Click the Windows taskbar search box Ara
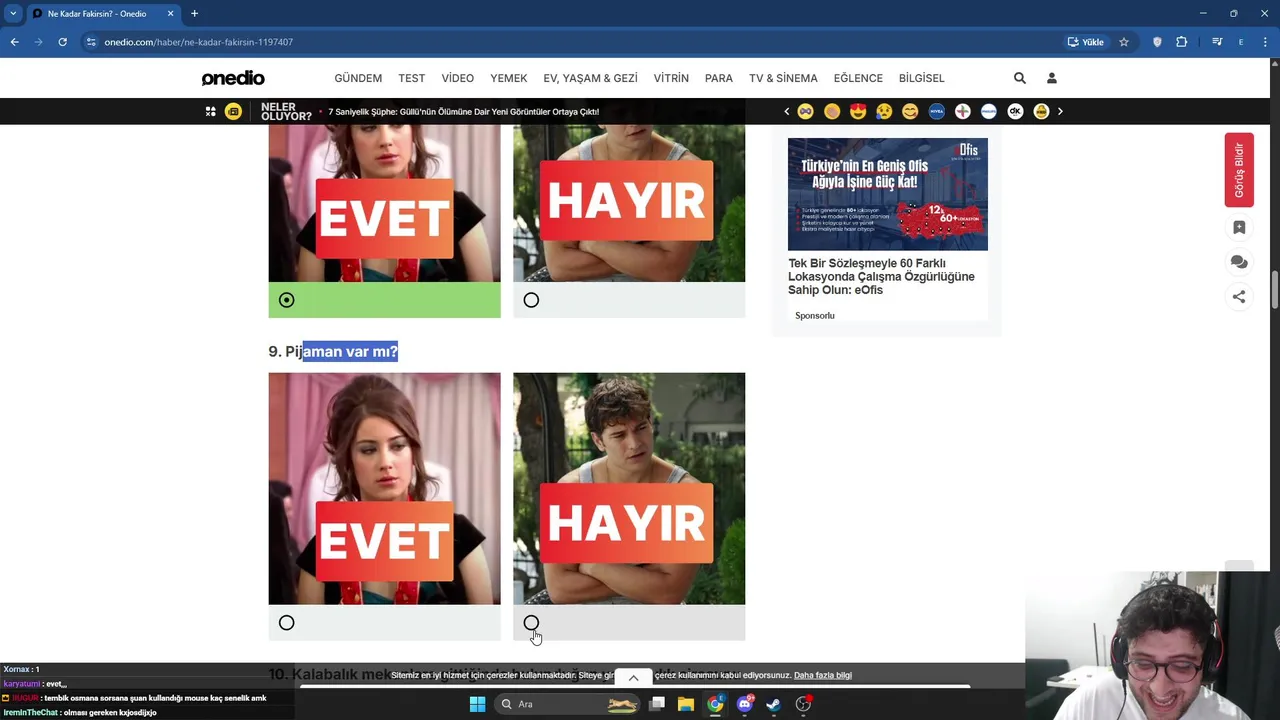Viewport: 1280px width, 720px height. tap(565, 704)
